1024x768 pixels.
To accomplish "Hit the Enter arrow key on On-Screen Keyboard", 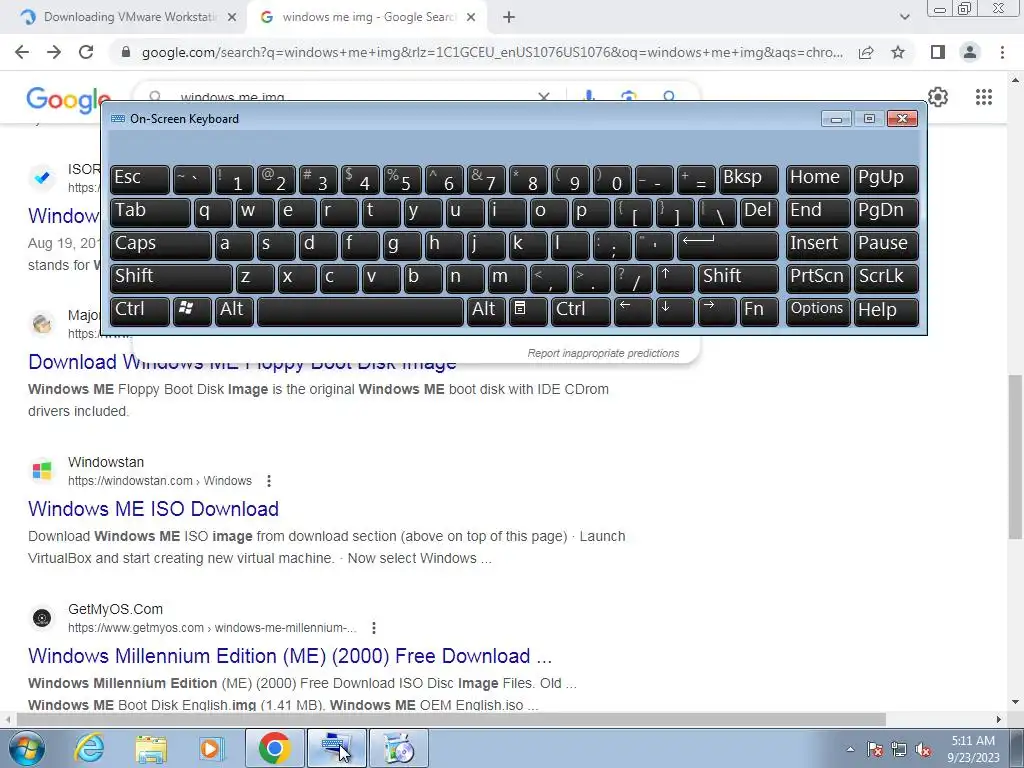I will pyautogui.click(x=728, y=244).
